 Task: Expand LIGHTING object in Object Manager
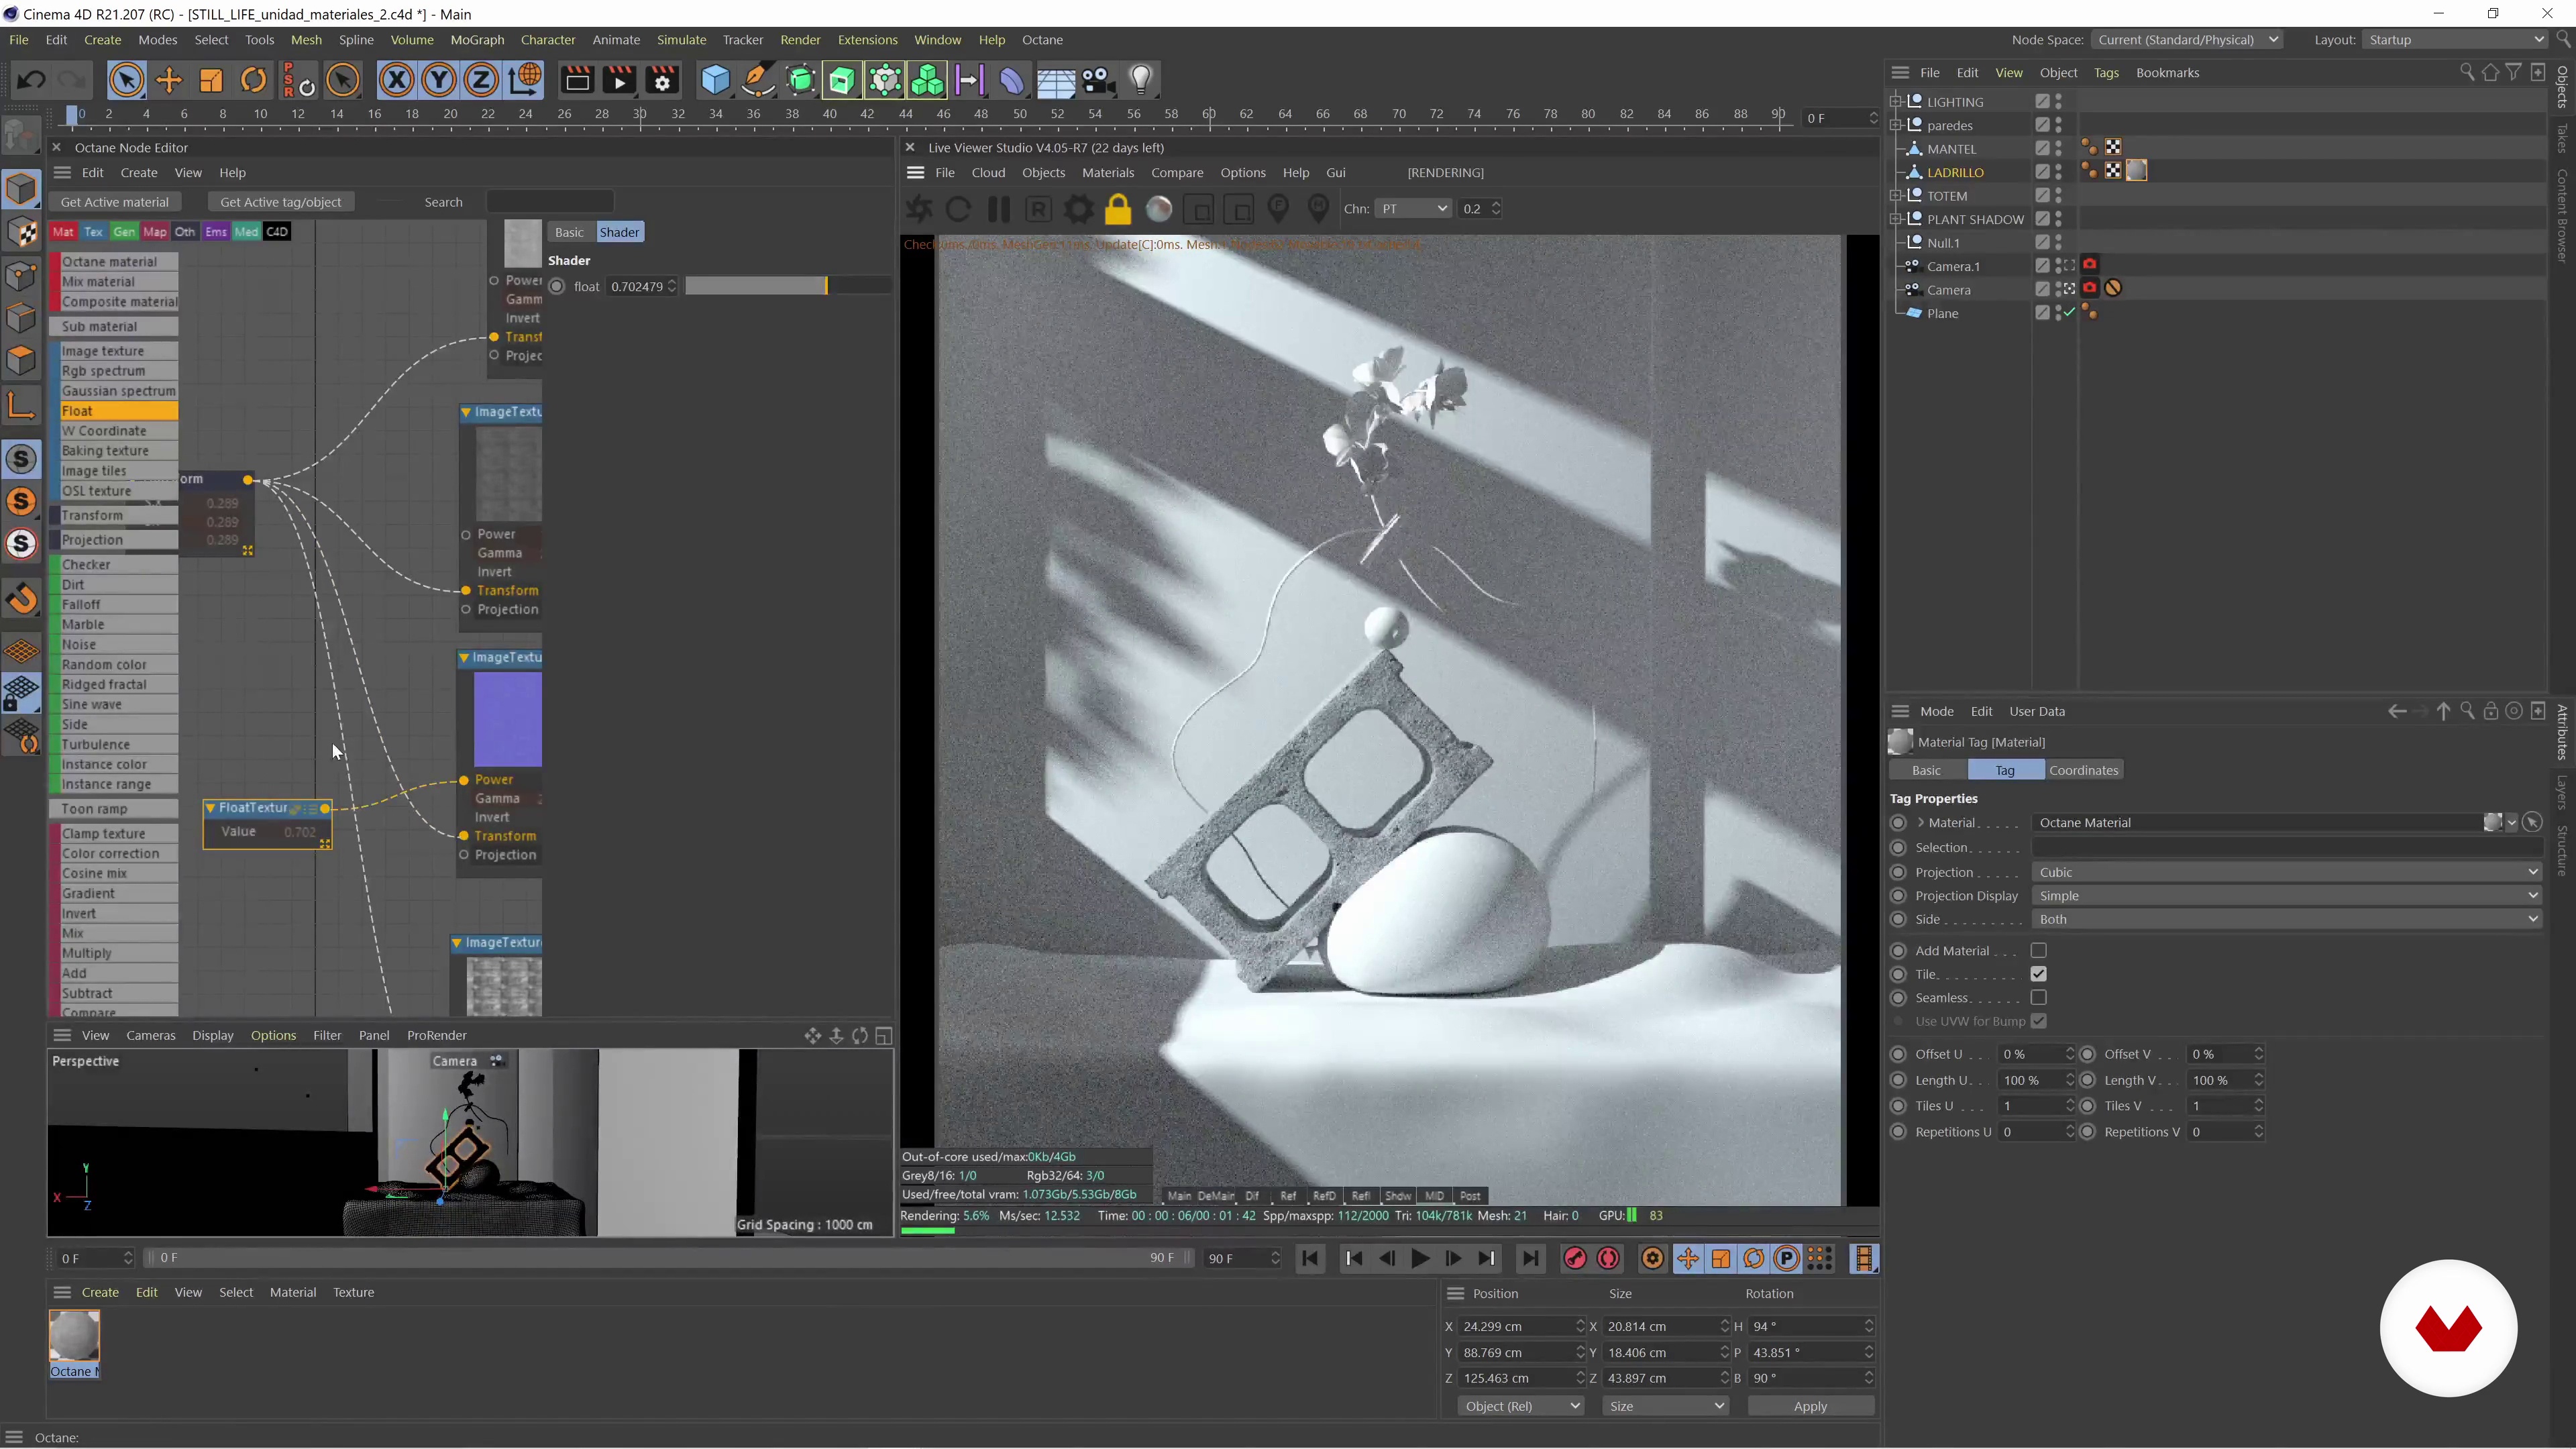click(1895, 101)
